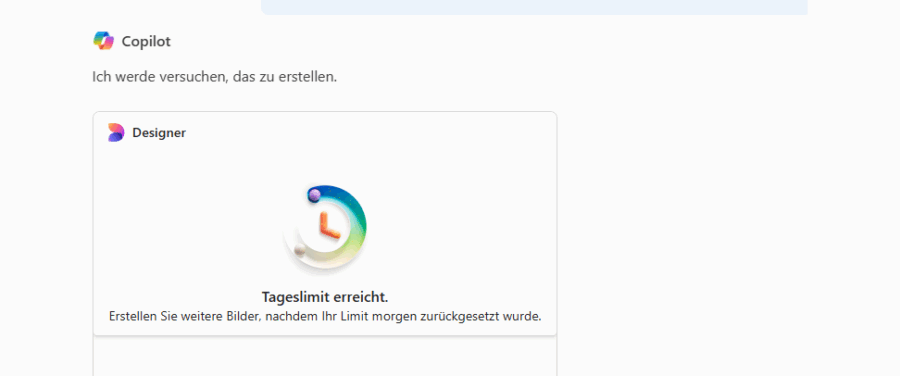This screenshot has height=376, width=900.
Task: Click 'Ich werde versuchen, das zu erstellen.' text
Action: [x=215, y=76]
